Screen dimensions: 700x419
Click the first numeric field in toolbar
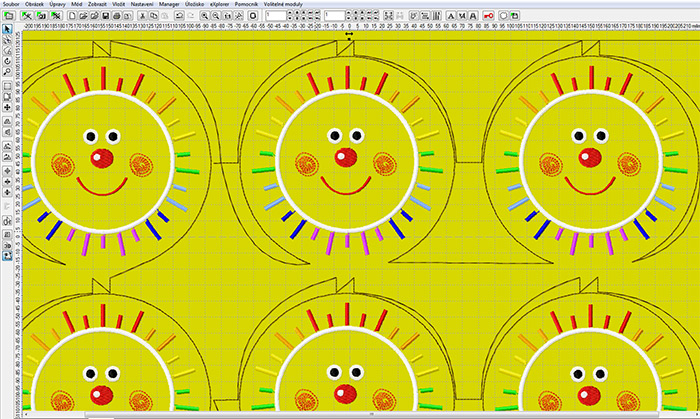(x=276, y=16)
